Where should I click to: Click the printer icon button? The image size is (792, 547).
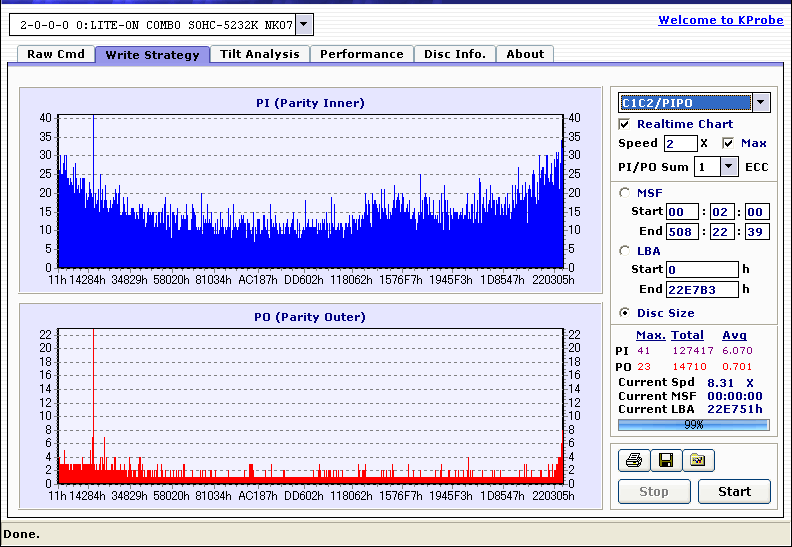(x=633, y=460)
